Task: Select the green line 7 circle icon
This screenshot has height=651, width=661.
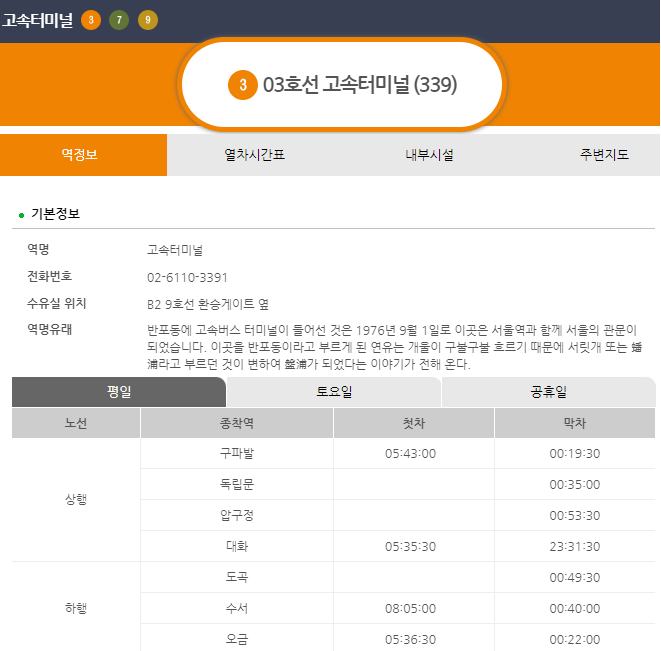Action: coord(119,20)
